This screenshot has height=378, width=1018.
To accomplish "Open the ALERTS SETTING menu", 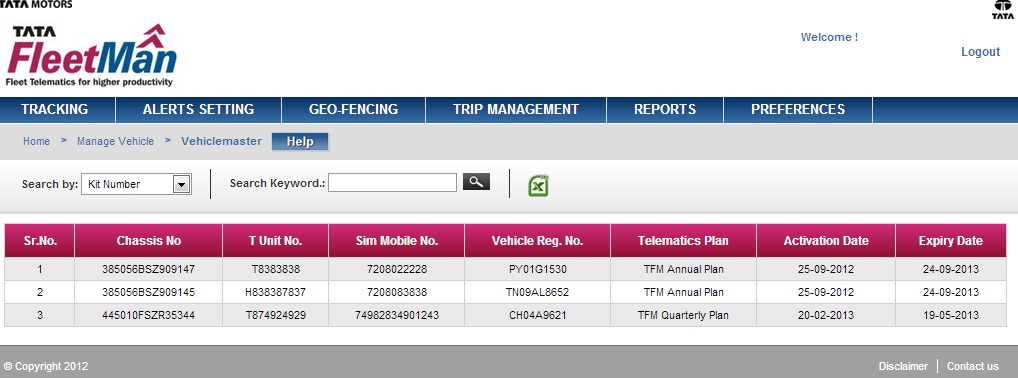I will pyautogui.click(x=199, y=110).
